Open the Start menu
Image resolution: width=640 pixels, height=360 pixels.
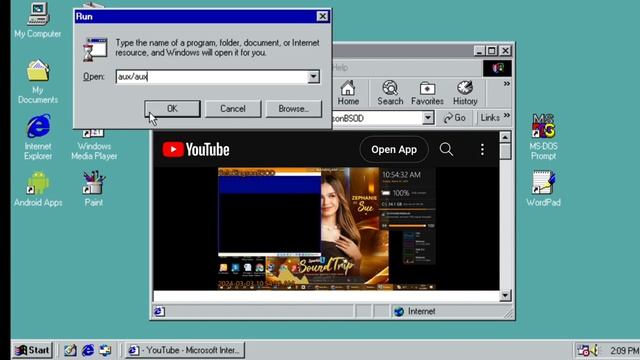coord(32,350)
